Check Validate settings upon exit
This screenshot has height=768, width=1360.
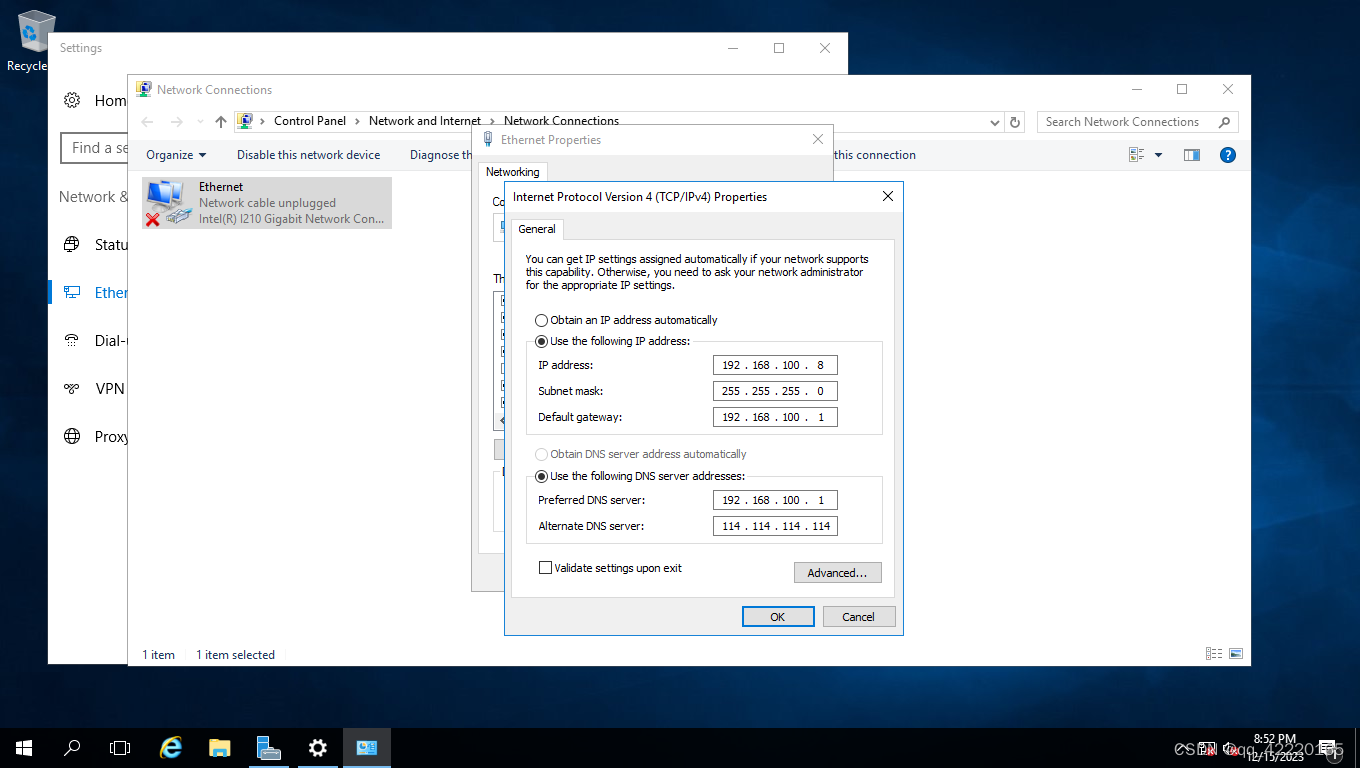(546, 567)
